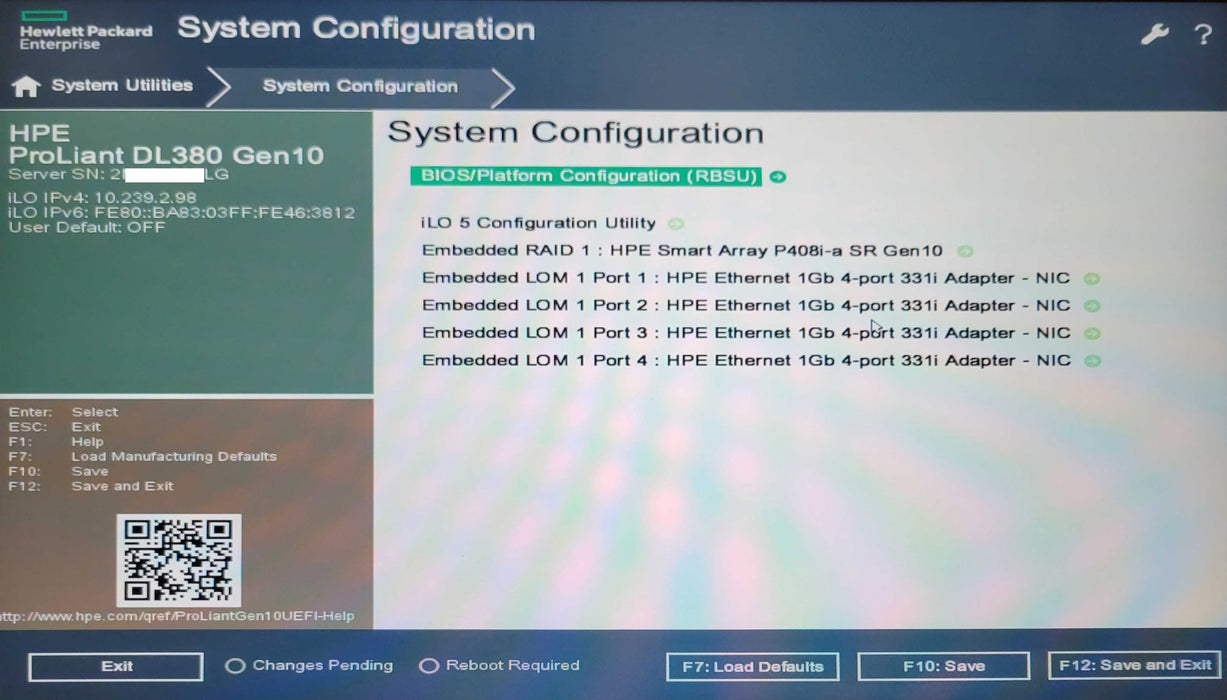The height and width of the screenshot is (700, 1227).
Task: Click the UEFI help QR code
Action: [179, 560]
